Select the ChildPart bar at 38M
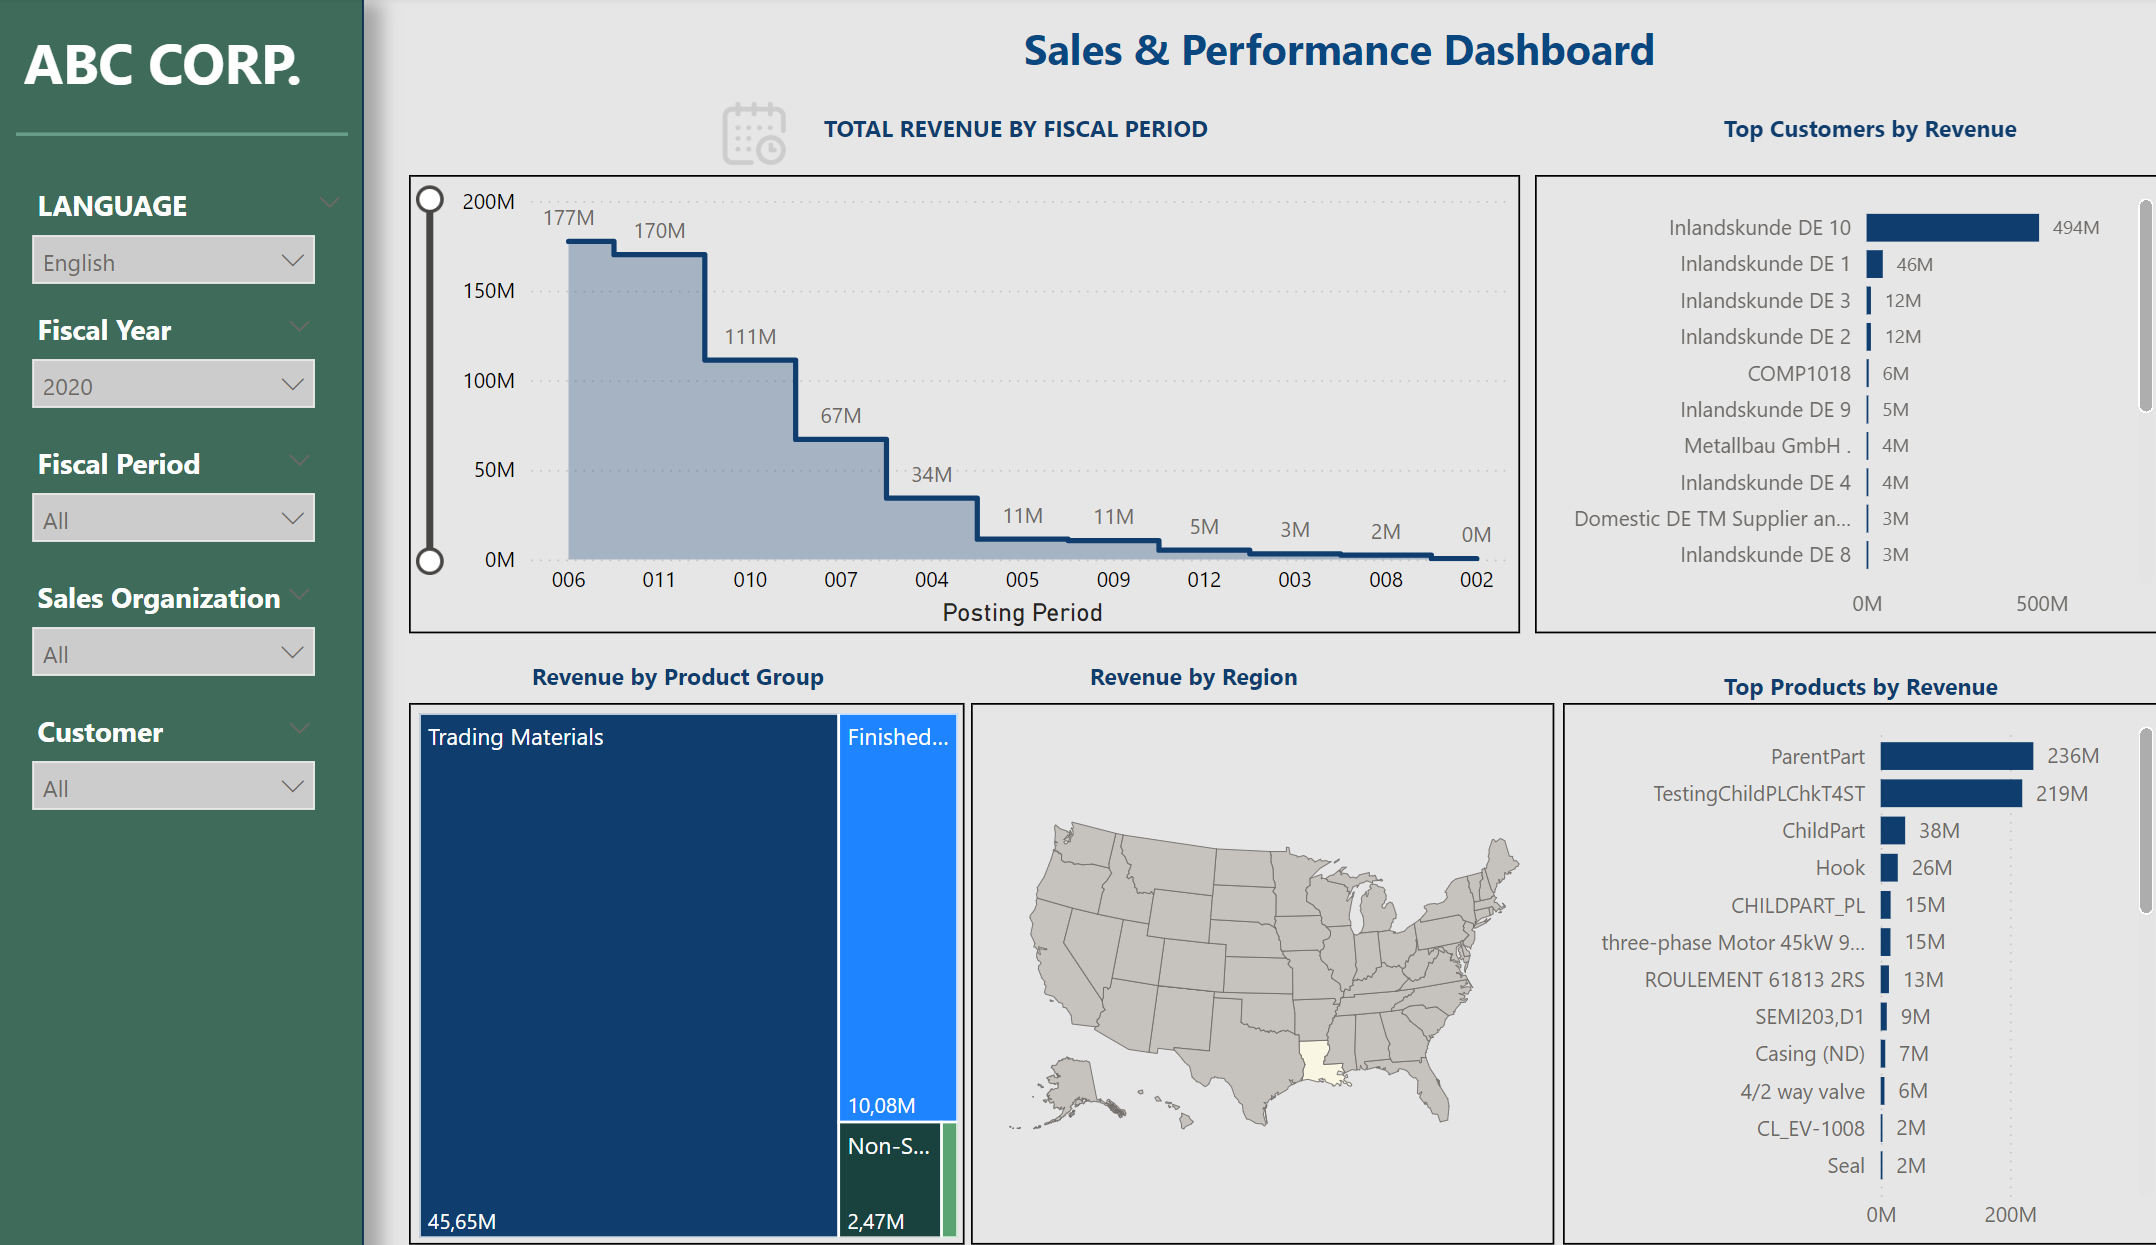The height and width of the screenshot is (1245, 2156). [x=1893, y=830]
